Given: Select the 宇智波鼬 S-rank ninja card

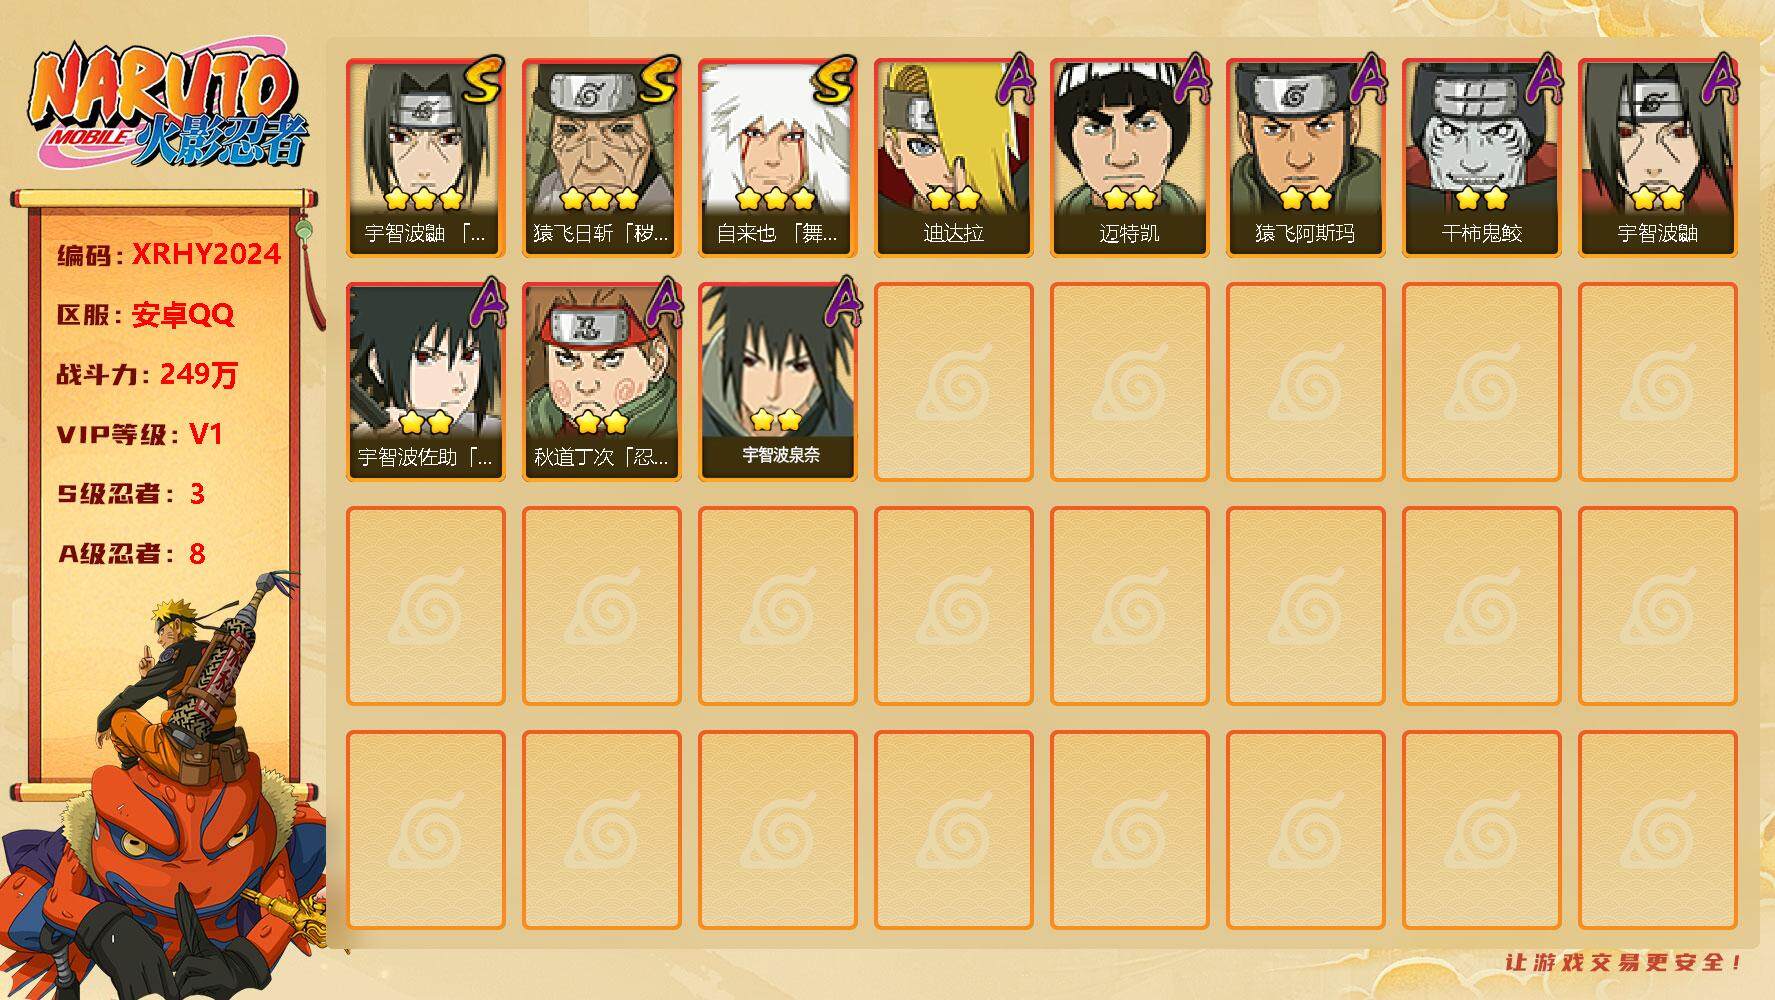Looking at the screenshot, I should click(425, 158).
